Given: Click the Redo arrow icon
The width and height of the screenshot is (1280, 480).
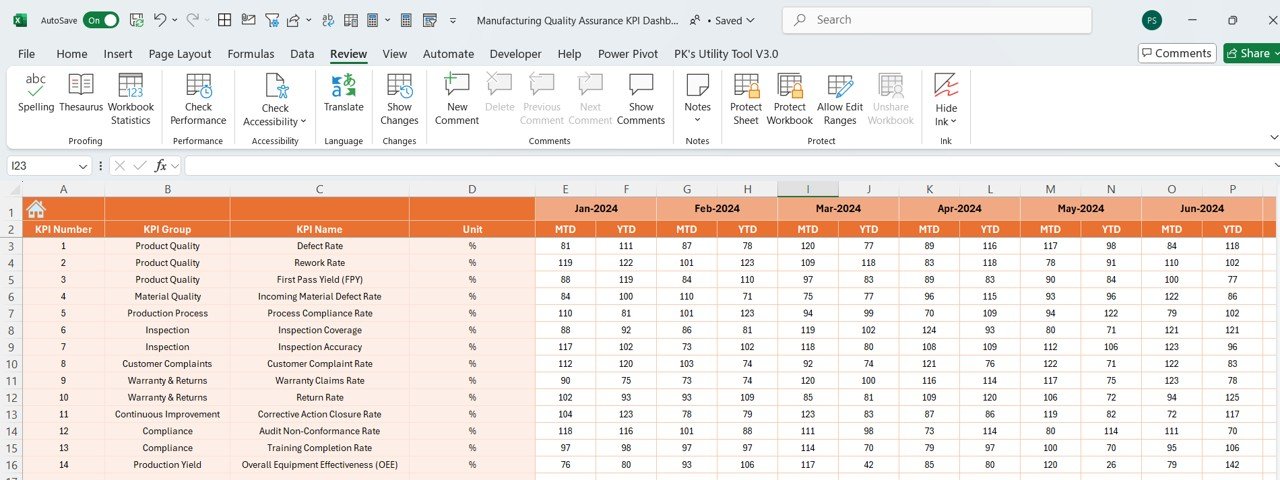Looking at the screenshot, I should (x=192, y=20).
